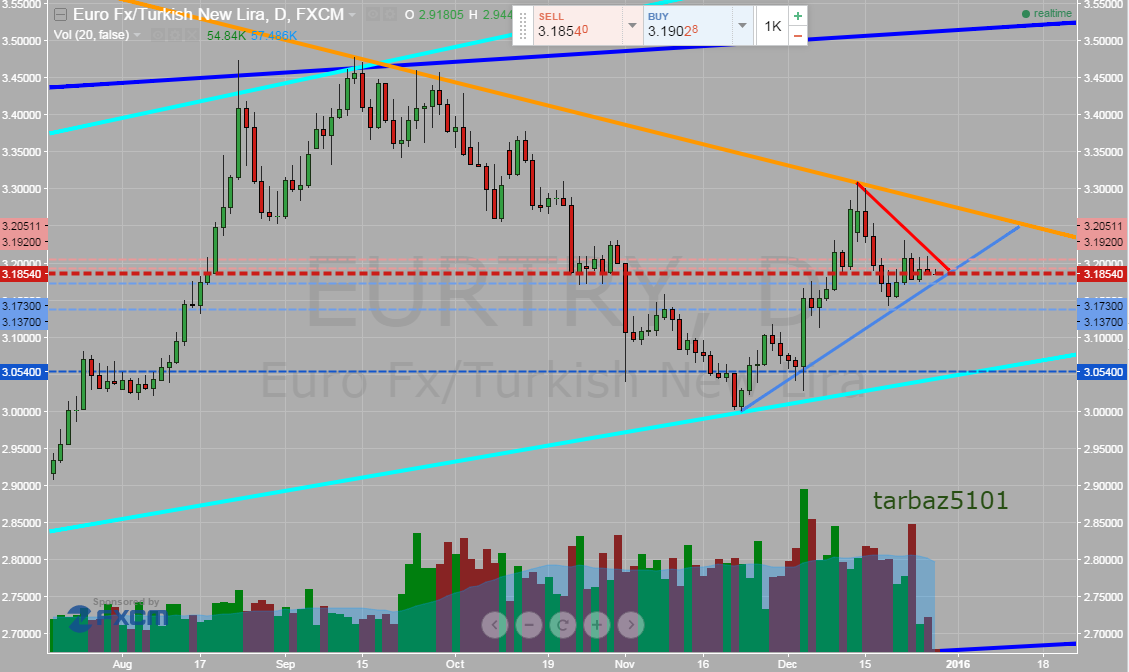The width and height of the screenshot is (1129, 672).
Task: Reset the chart view with circular arrow
Action: [x=563, y=626]
